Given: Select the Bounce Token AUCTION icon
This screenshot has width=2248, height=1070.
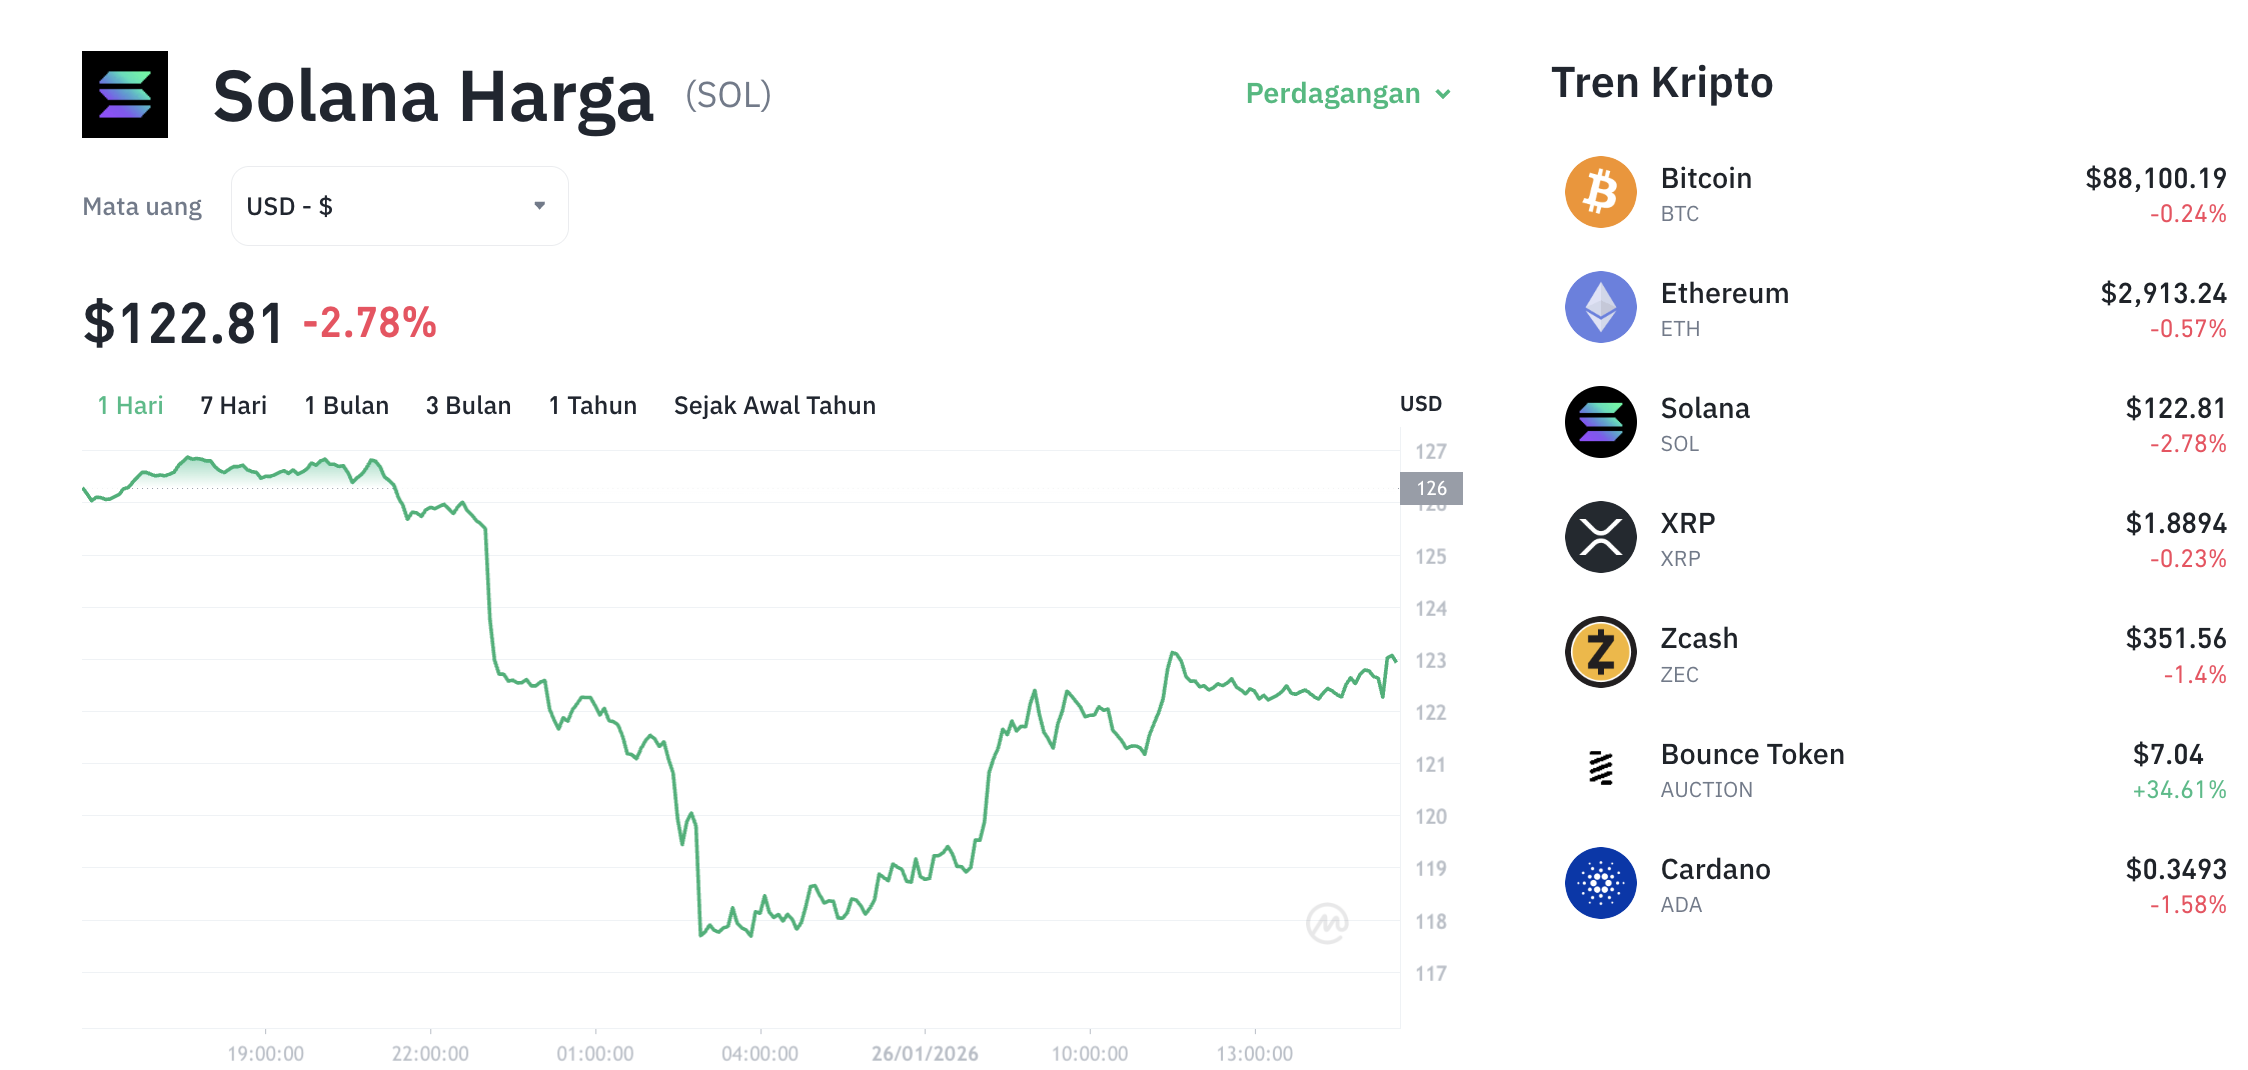Looking at the screenshot, I should (1600, 767).
